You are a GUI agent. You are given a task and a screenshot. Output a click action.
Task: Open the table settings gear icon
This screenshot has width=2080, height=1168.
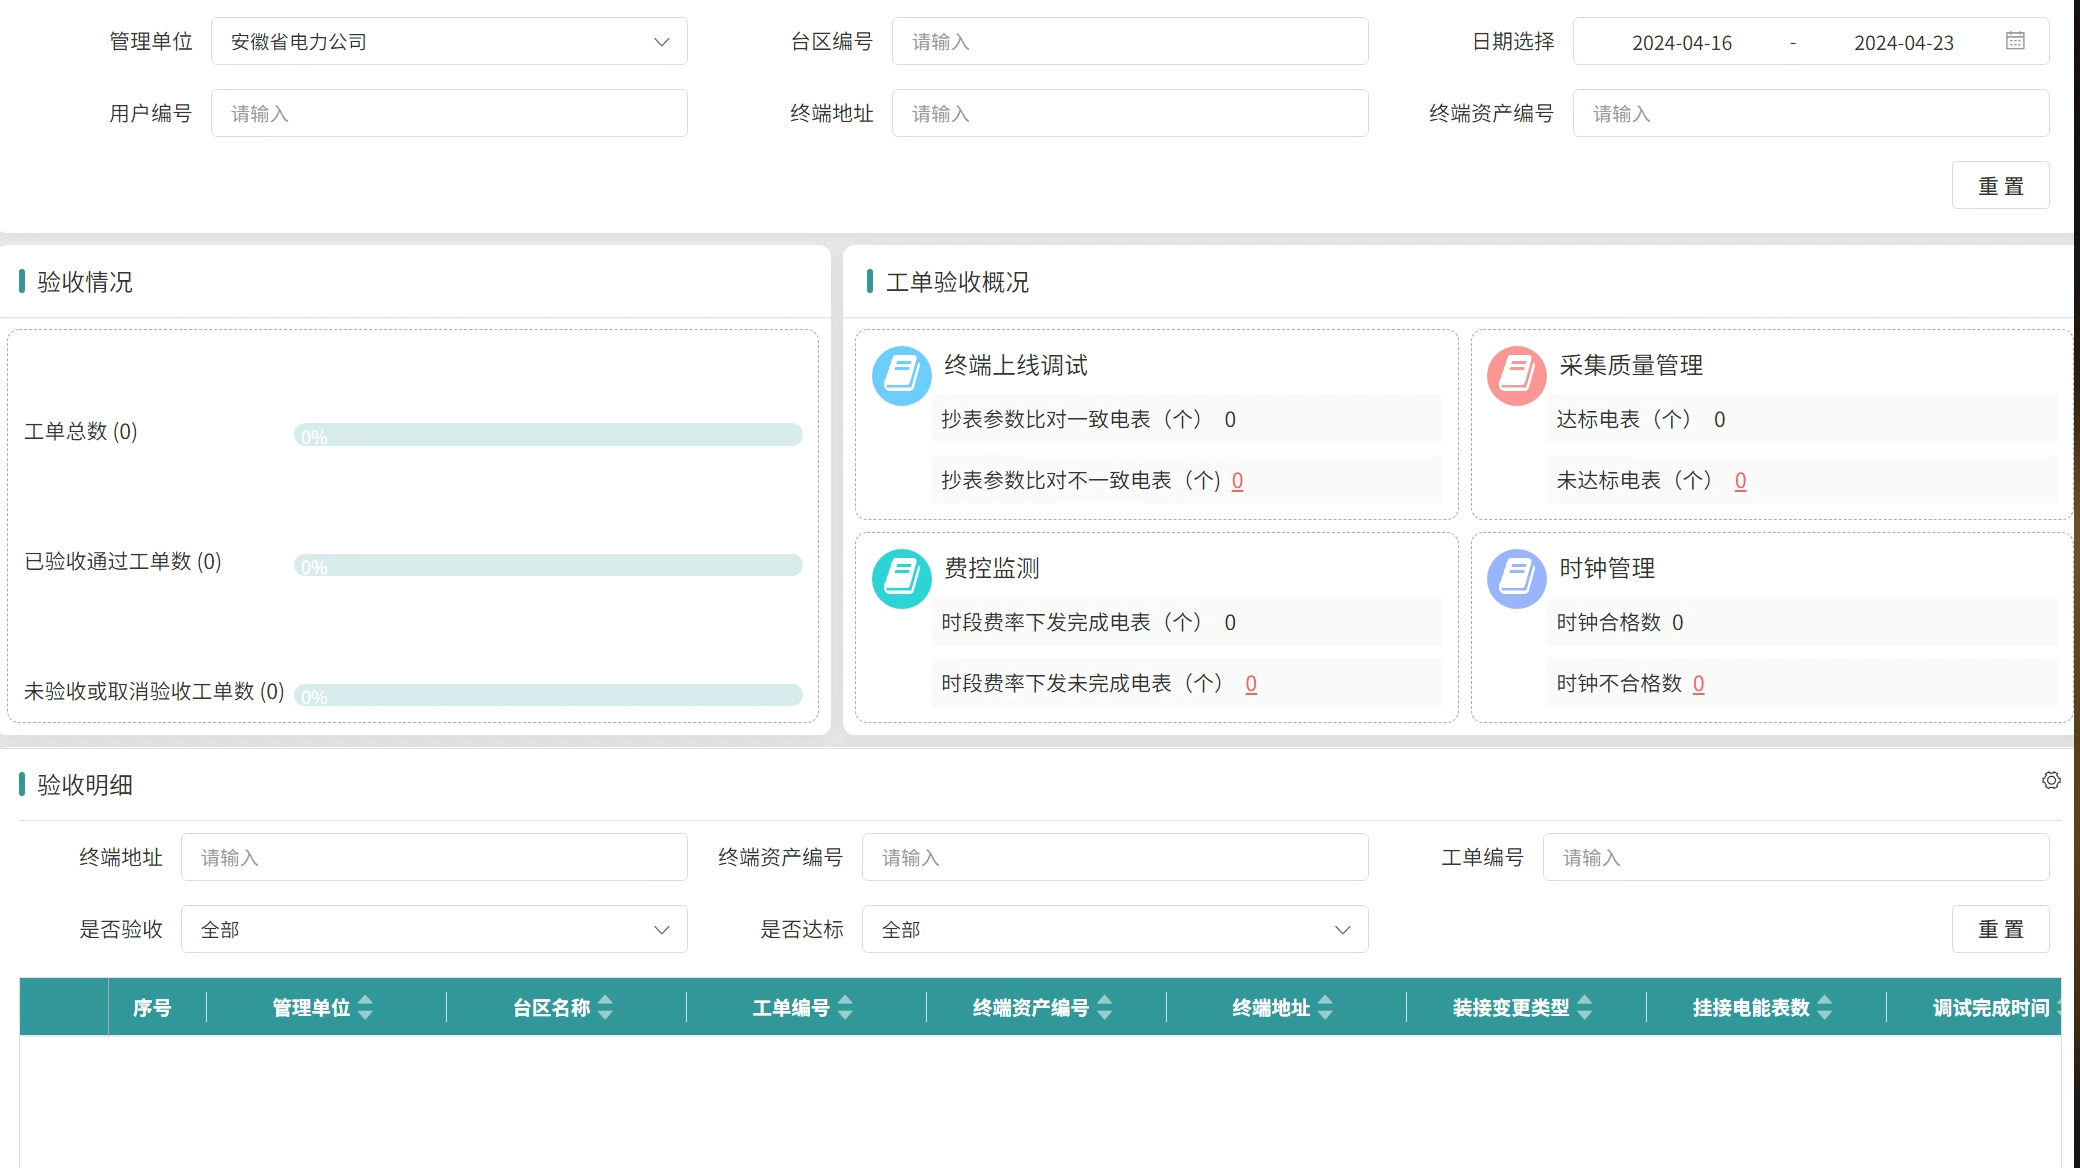click(2051, 780)
